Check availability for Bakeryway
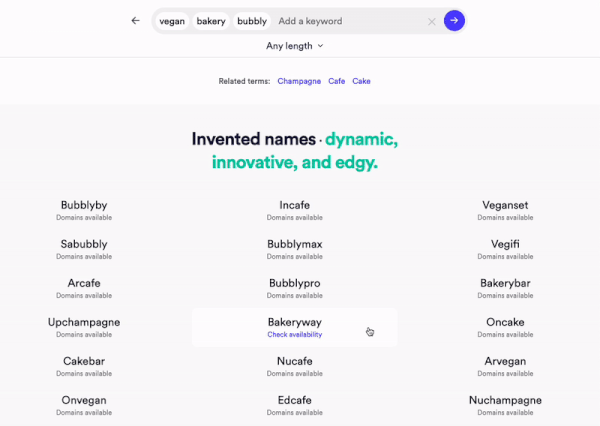The height and width of the screenshot is (426, 600). pyautogui.click(x=295, y=335)
